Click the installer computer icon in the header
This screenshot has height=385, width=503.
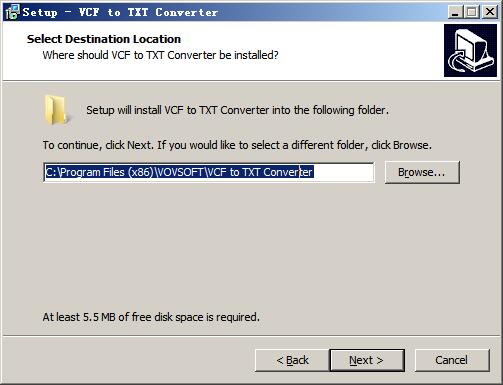click(470, 50)
